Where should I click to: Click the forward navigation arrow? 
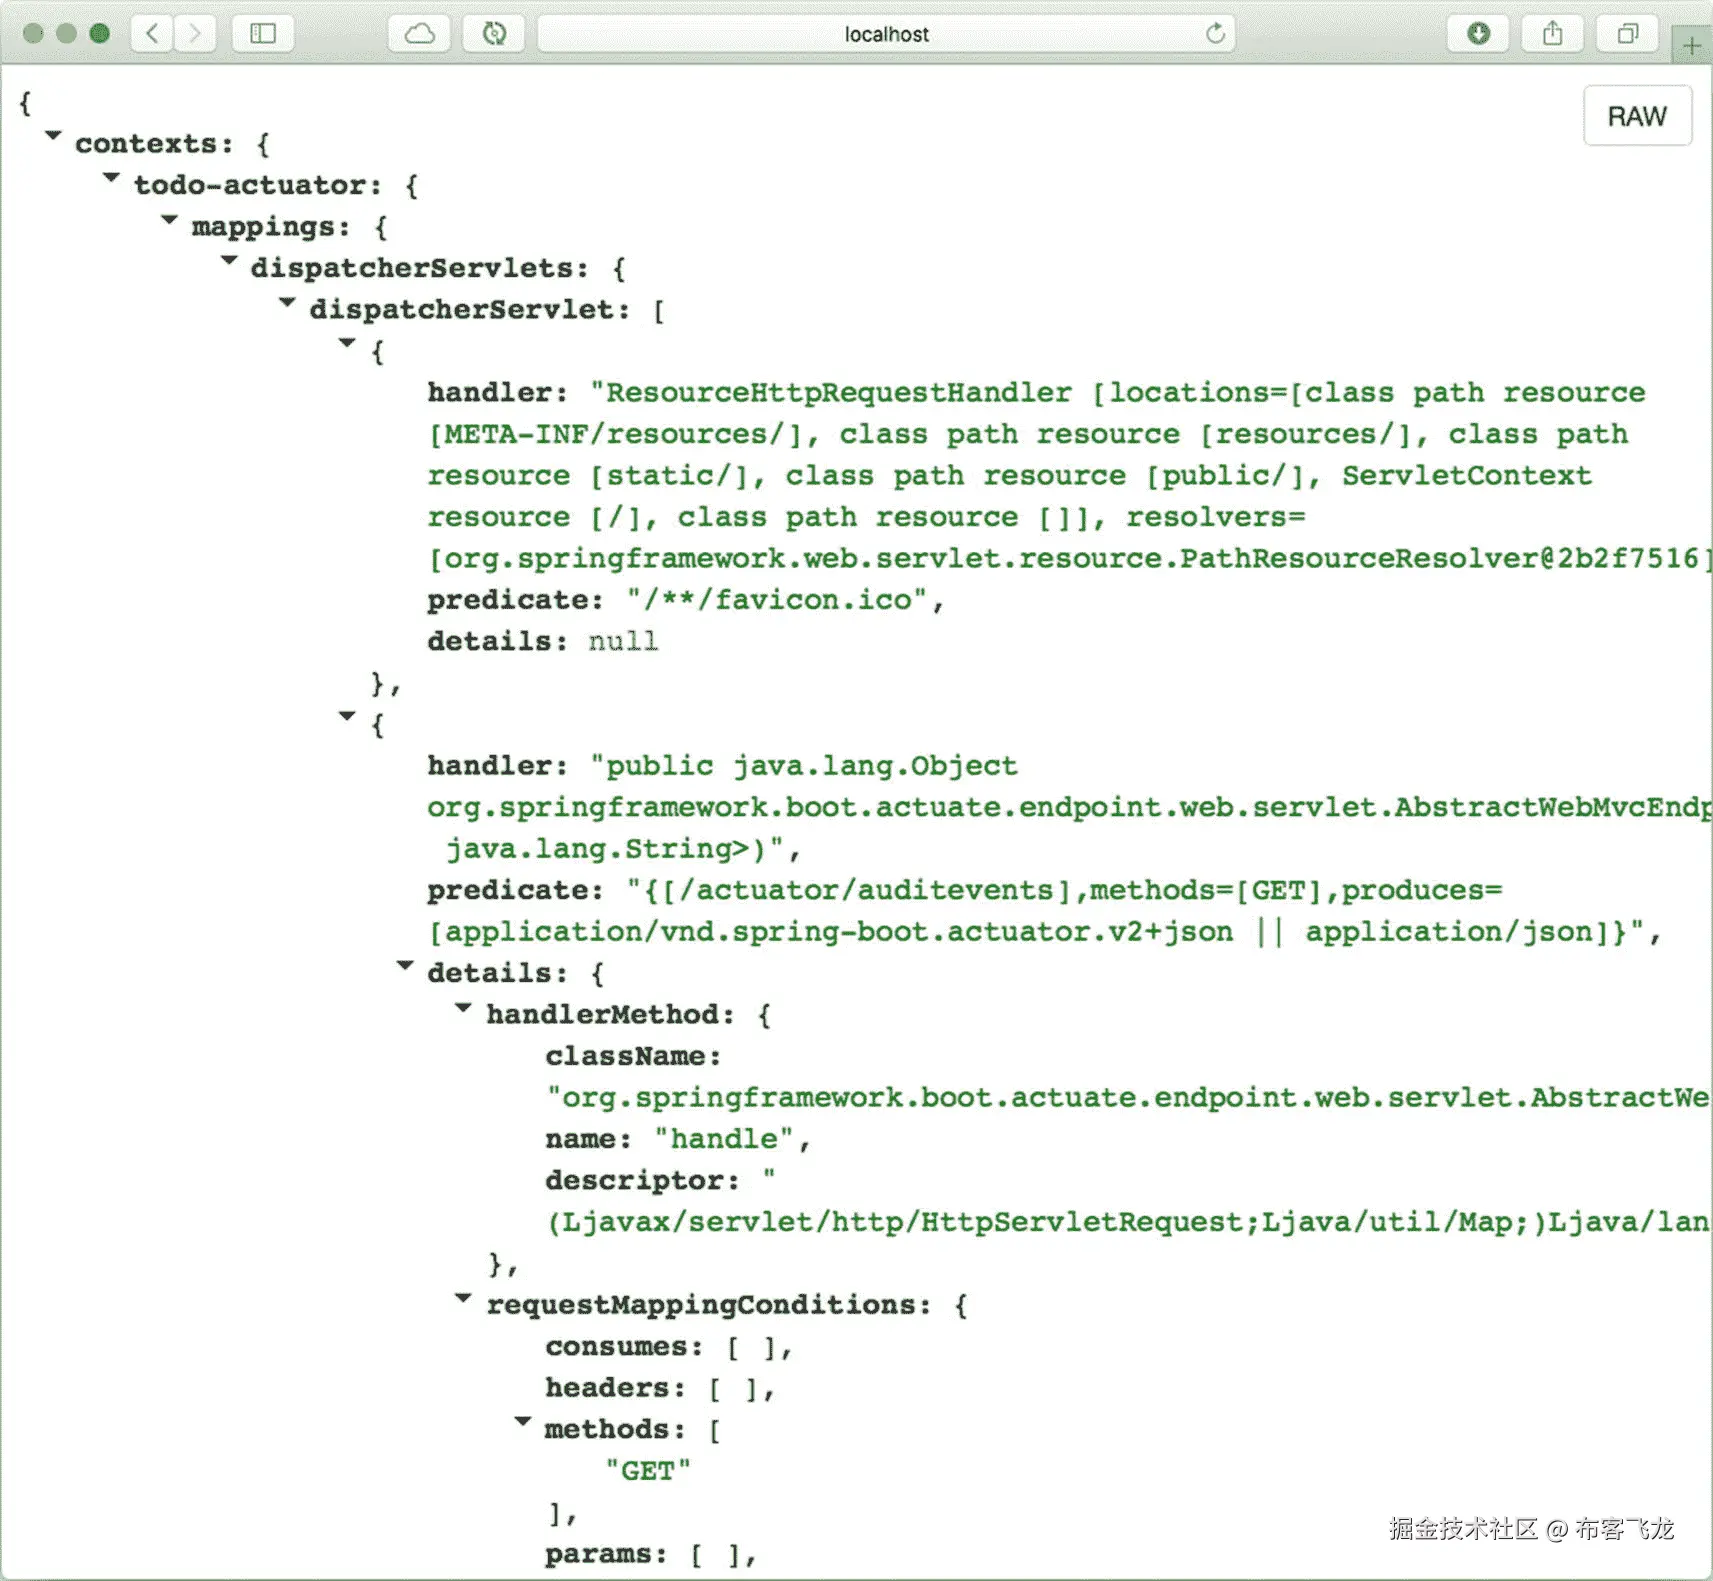pos(196,33)
